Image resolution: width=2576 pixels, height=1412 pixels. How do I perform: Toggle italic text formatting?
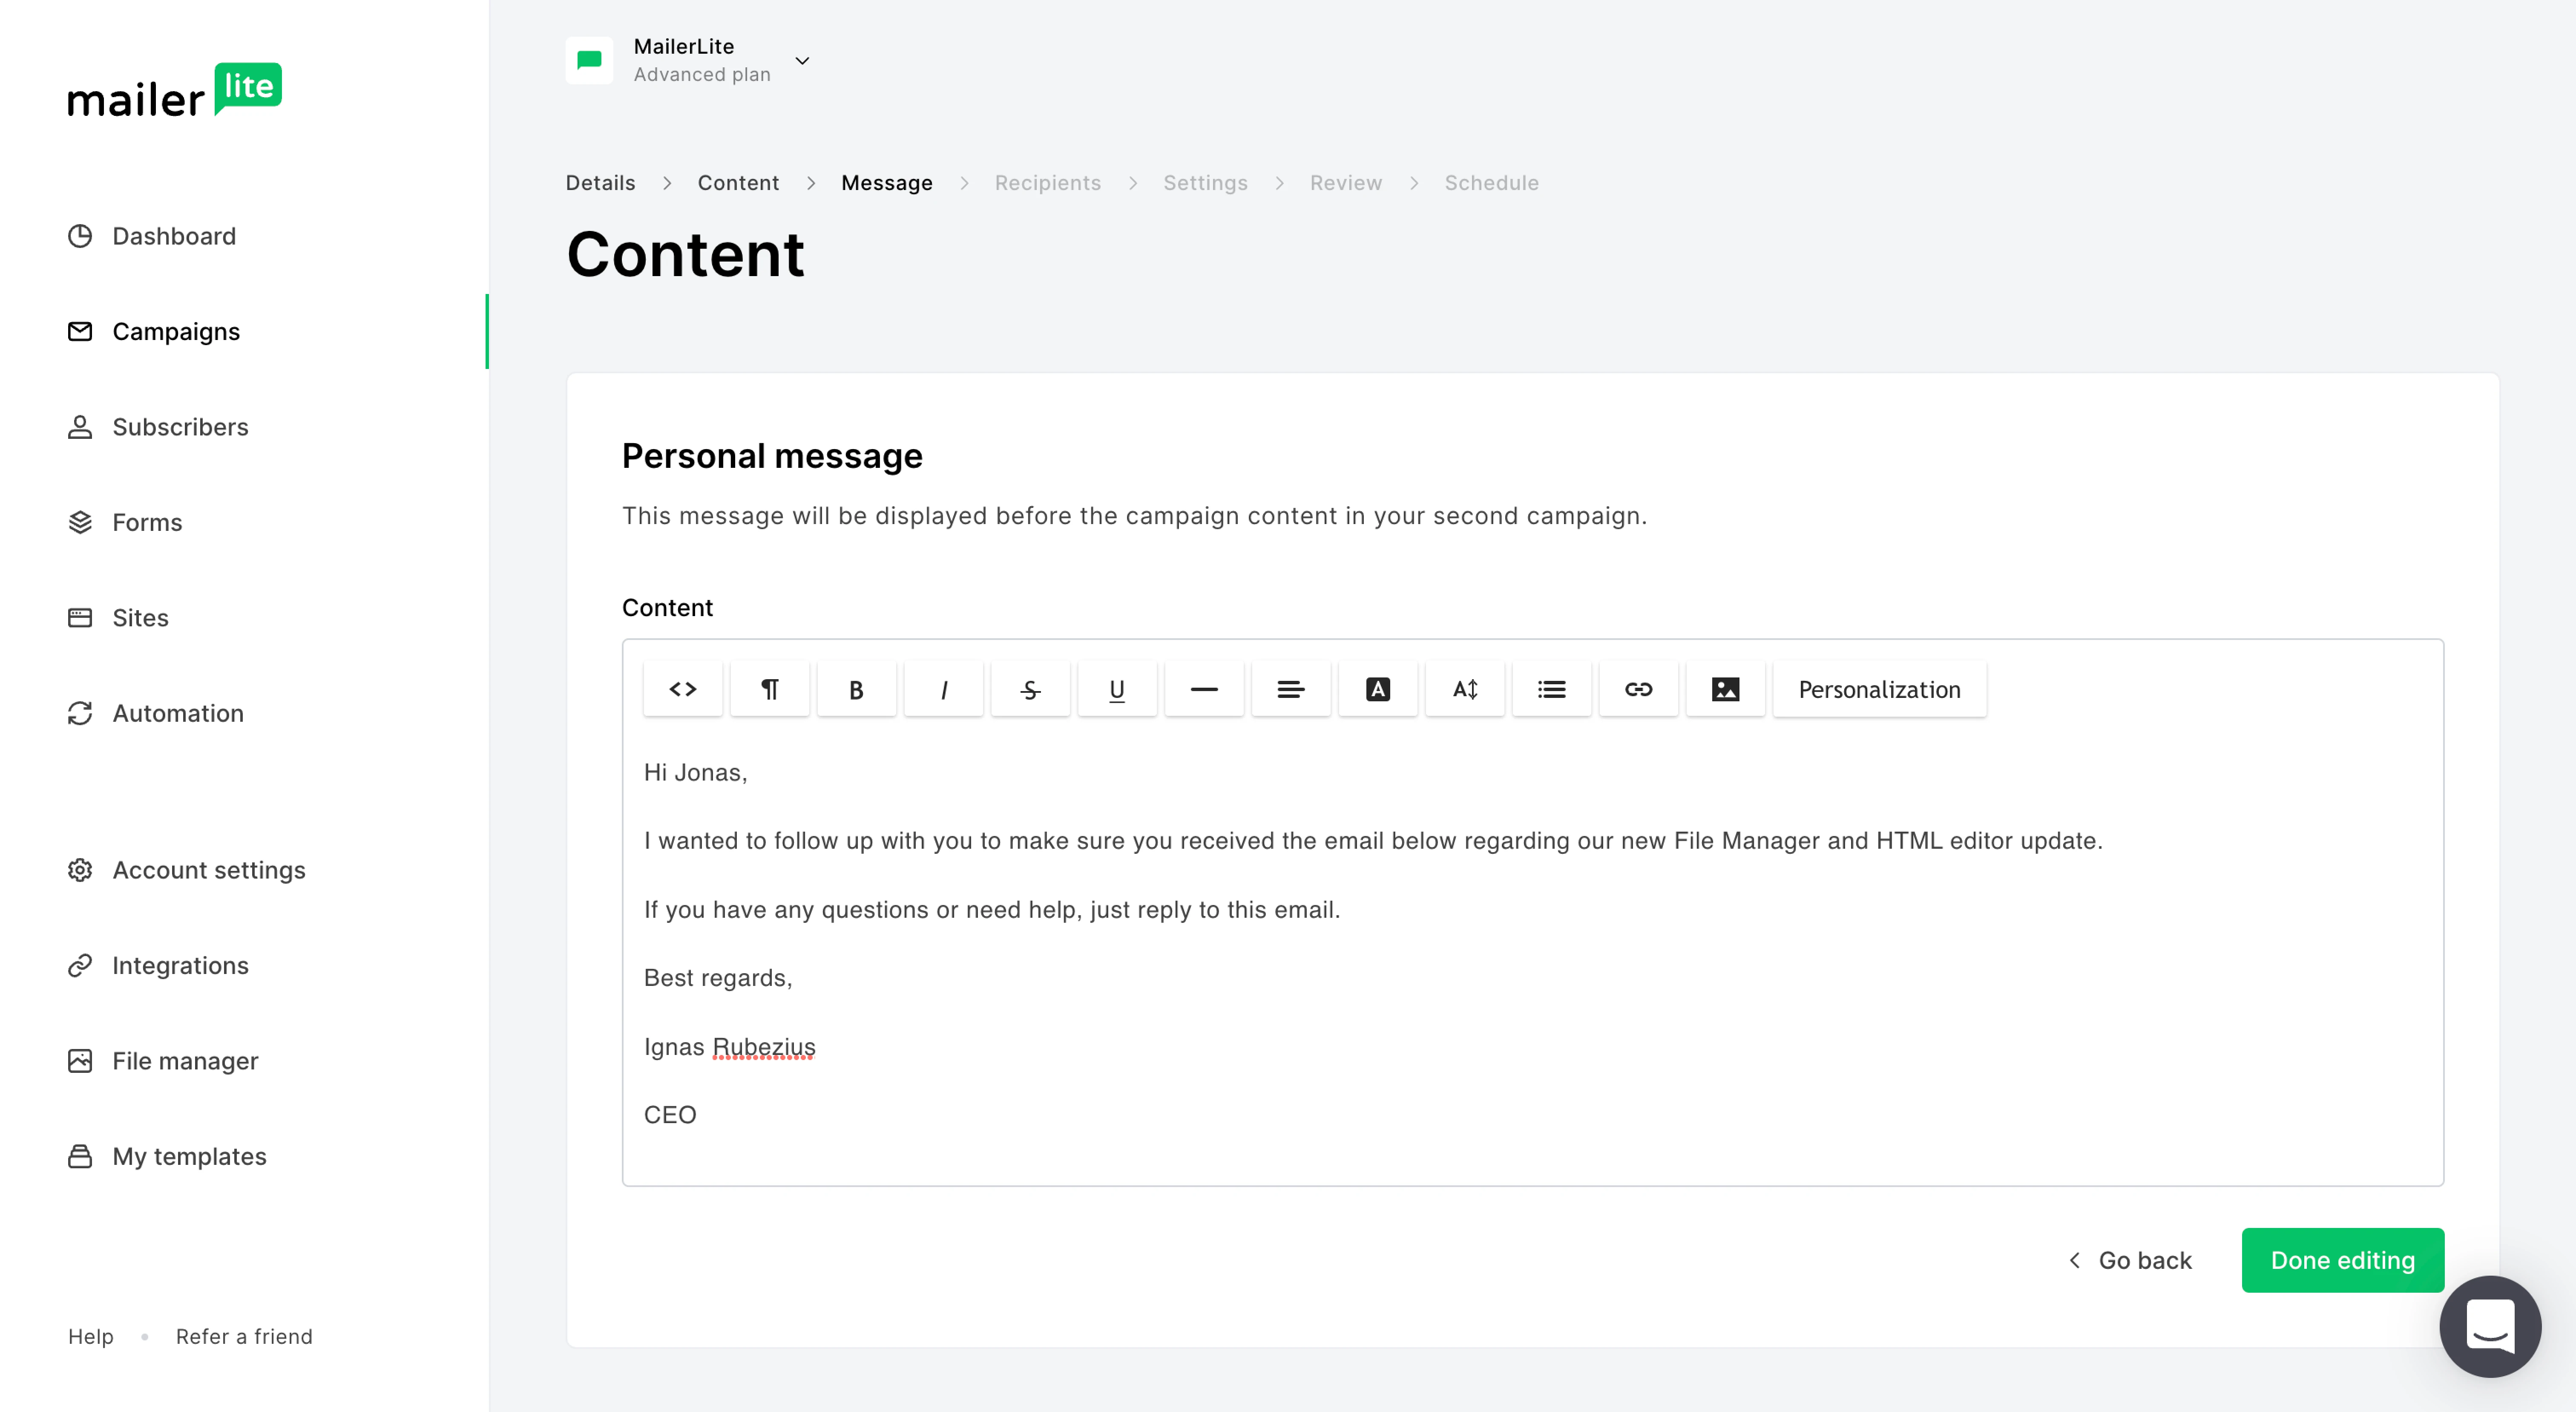point(943,689)
